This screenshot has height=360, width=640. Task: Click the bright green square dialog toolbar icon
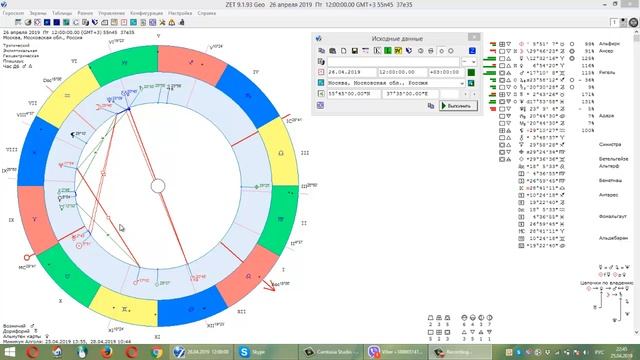pyautogui.click(x=387, y=51)
